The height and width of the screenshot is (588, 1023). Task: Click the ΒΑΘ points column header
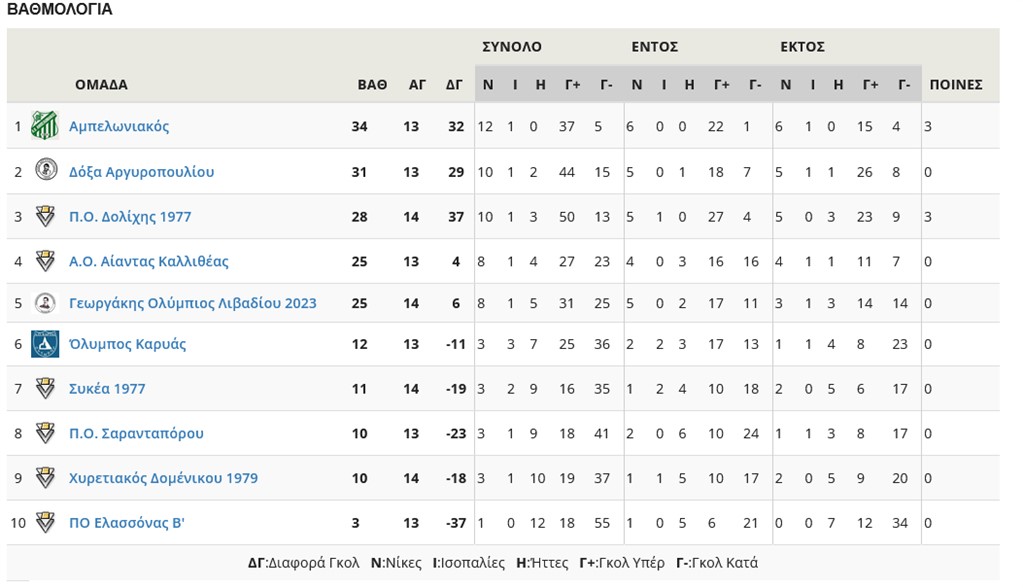(372, 85)
